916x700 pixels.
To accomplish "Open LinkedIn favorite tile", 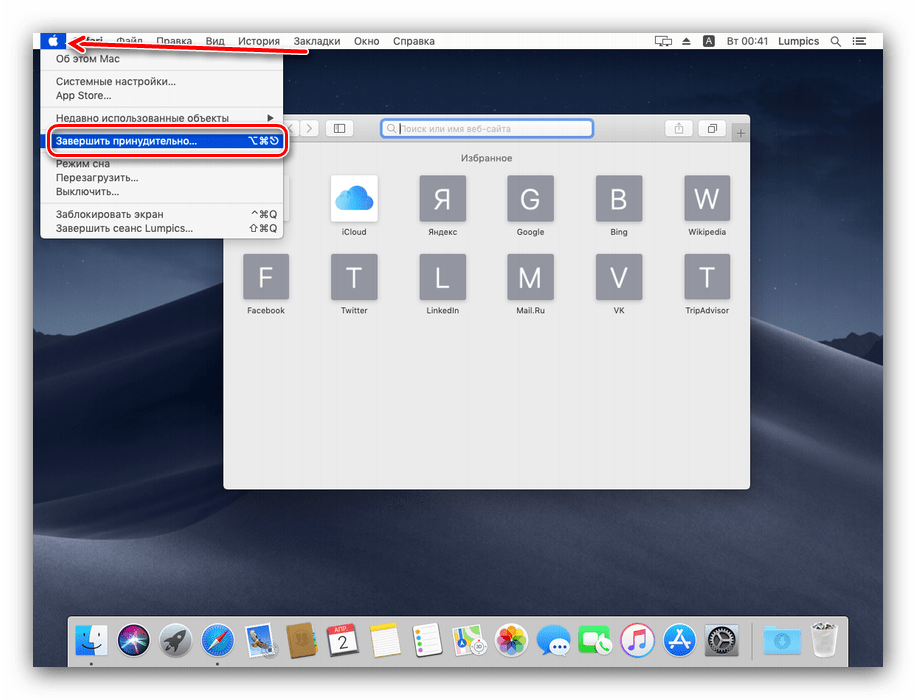I will tap(442, 277).
